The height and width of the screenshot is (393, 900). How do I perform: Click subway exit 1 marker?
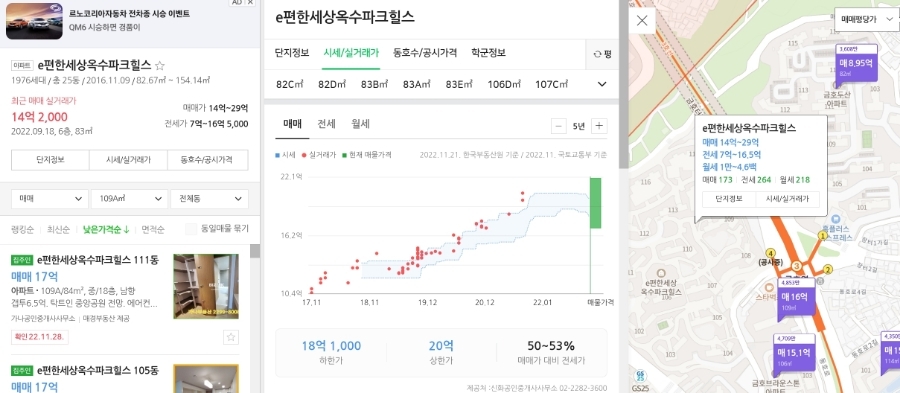coord(822,235)
